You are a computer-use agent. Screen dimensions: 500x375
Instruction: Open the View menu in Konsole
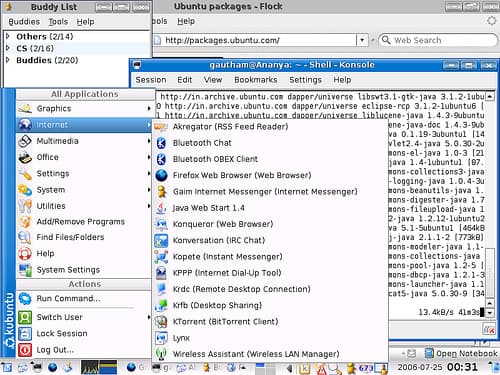tap(213, 80)
